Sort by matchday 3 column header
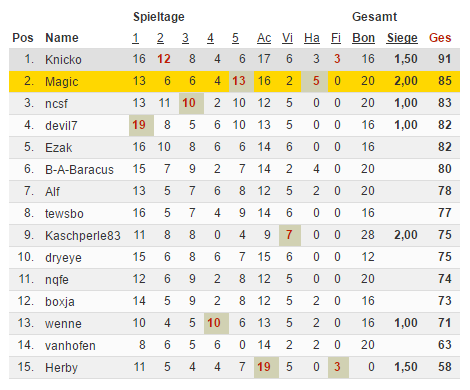 click(185, 38)
